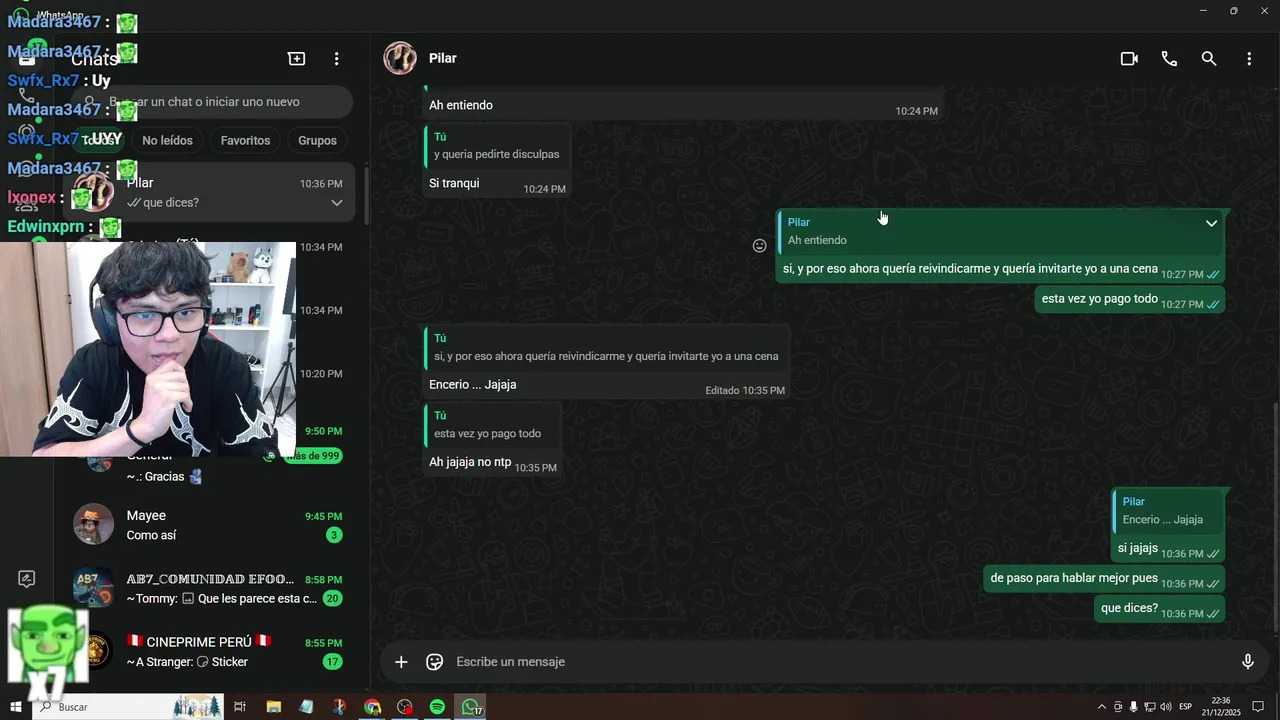The height and width of the screenshot is (720, 1280).
Task: Open the volume control in tray
Action: [x=1165, y=707]
